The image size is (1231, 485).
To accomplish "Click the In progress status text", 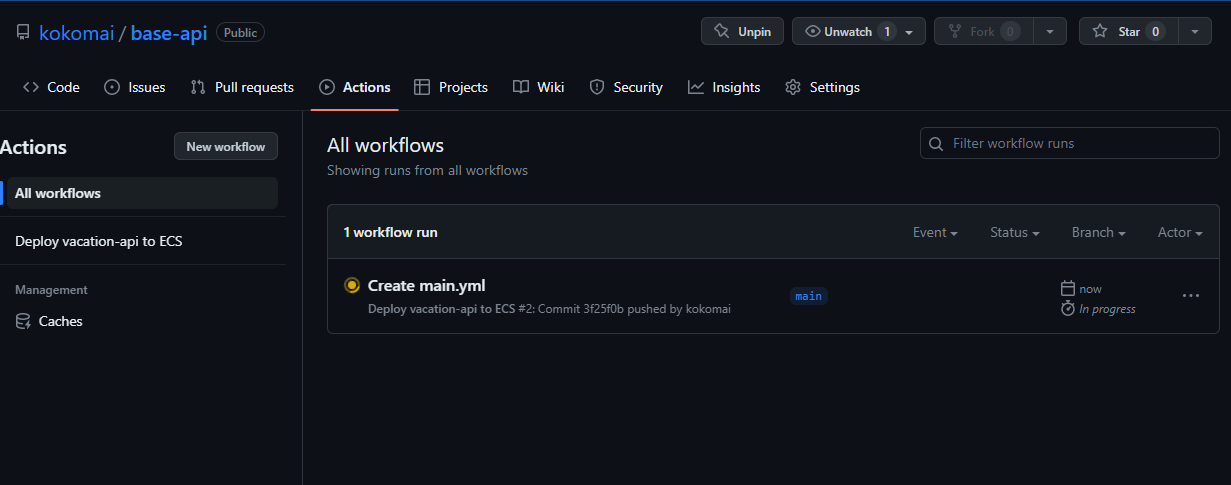I will 1107,309.
